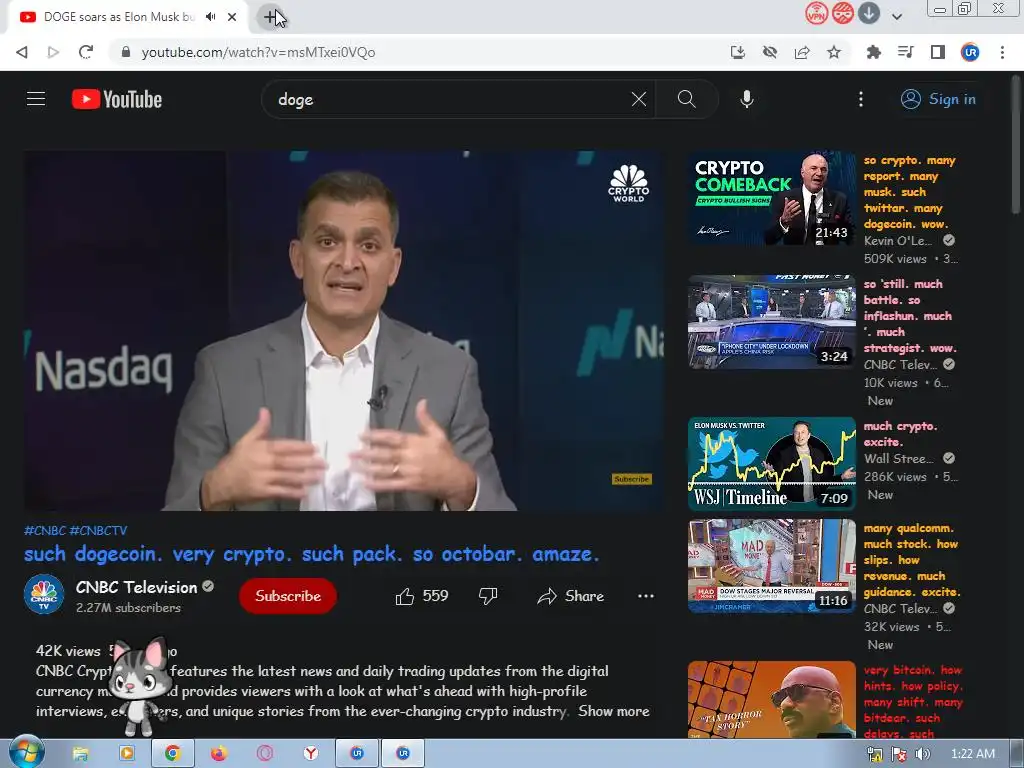Open WSJ Timeline video thumbnail
The image size is (1024, 768).
pyautogui.click(x=771, y=464)
